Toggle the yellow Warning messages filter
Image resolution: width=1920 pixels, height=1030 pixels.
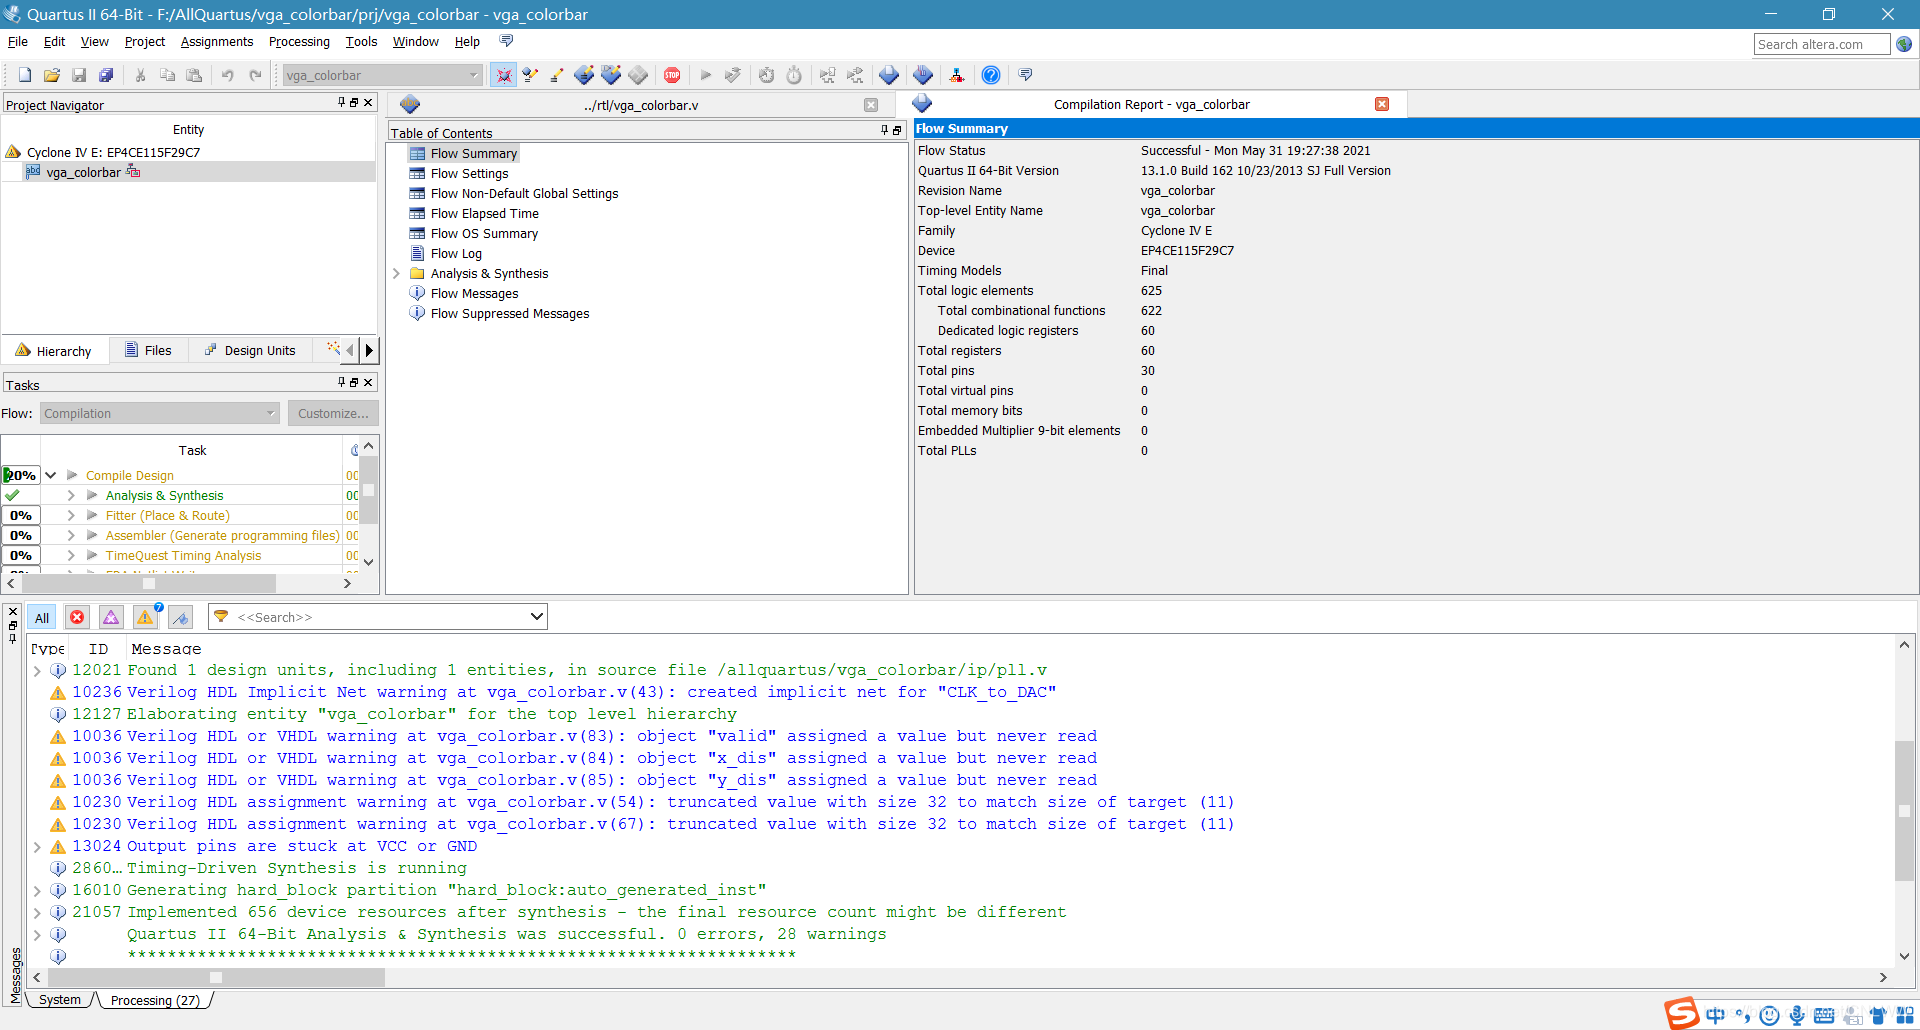[x=146, y=618]
